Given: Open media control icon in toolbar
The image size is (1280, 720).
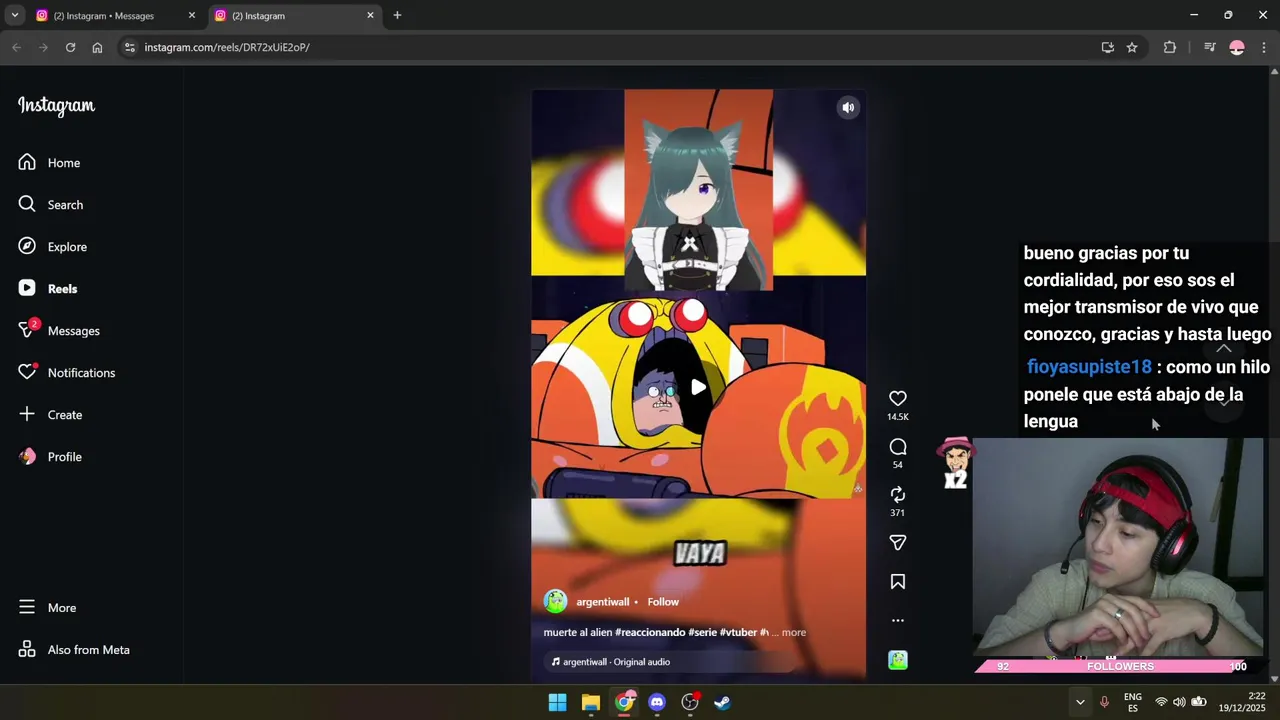Looking at the screenshot, I should click(1209, 47).
